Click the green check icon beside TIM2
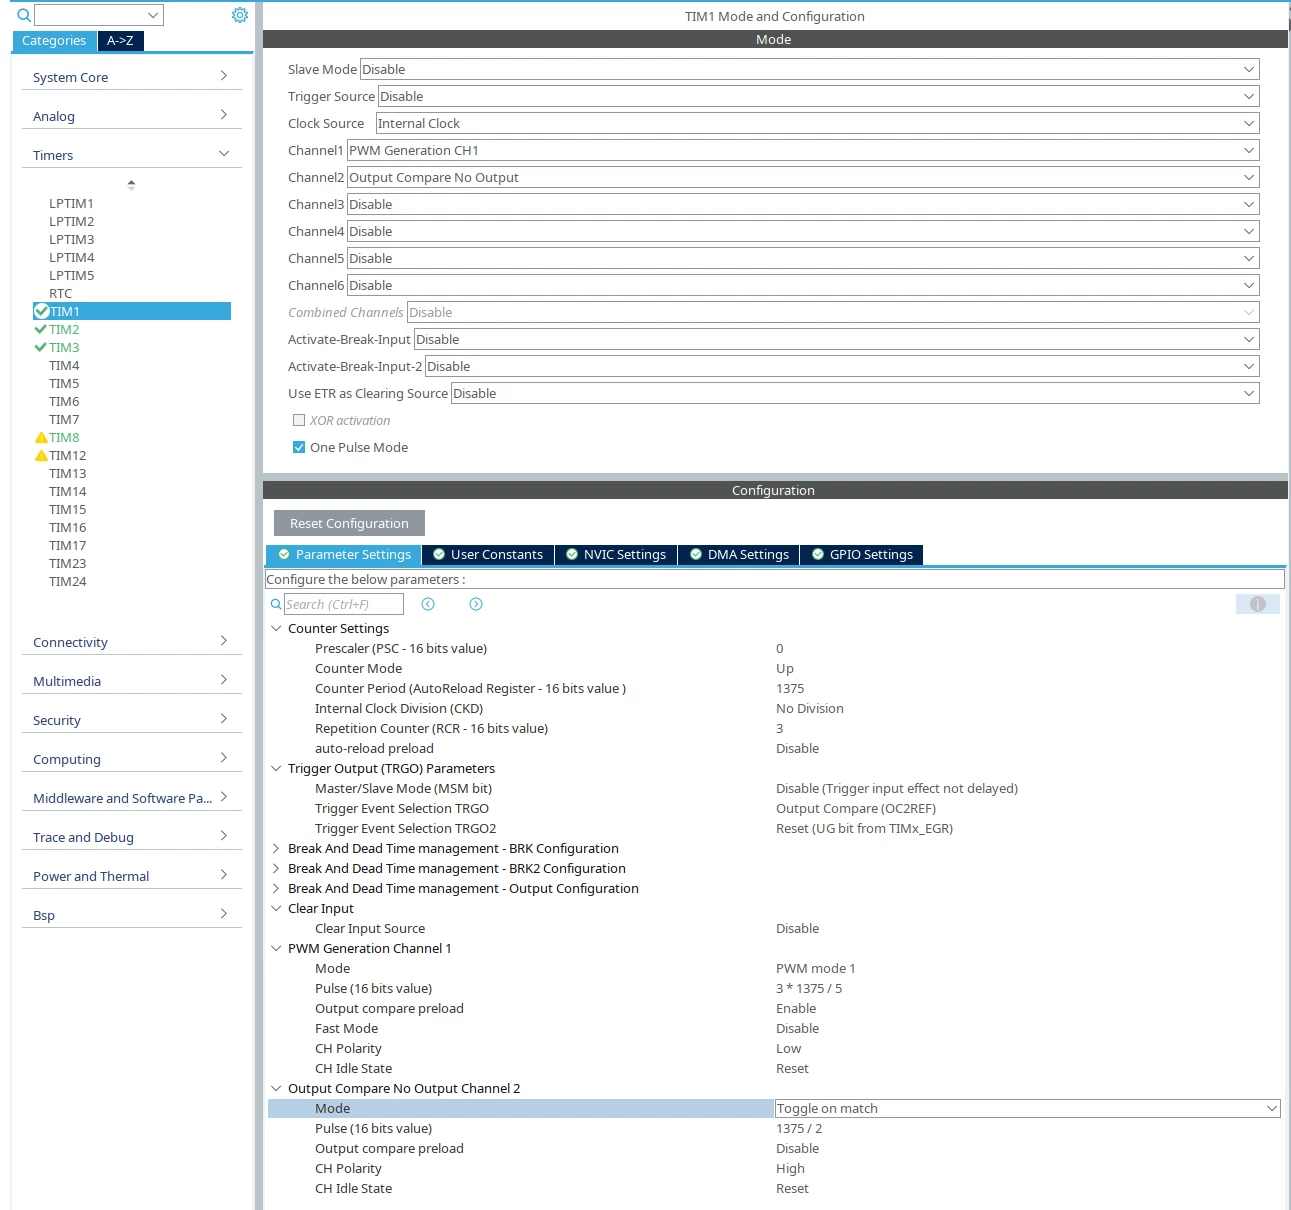This screenshot has width=1291, height=1210. 41,329
